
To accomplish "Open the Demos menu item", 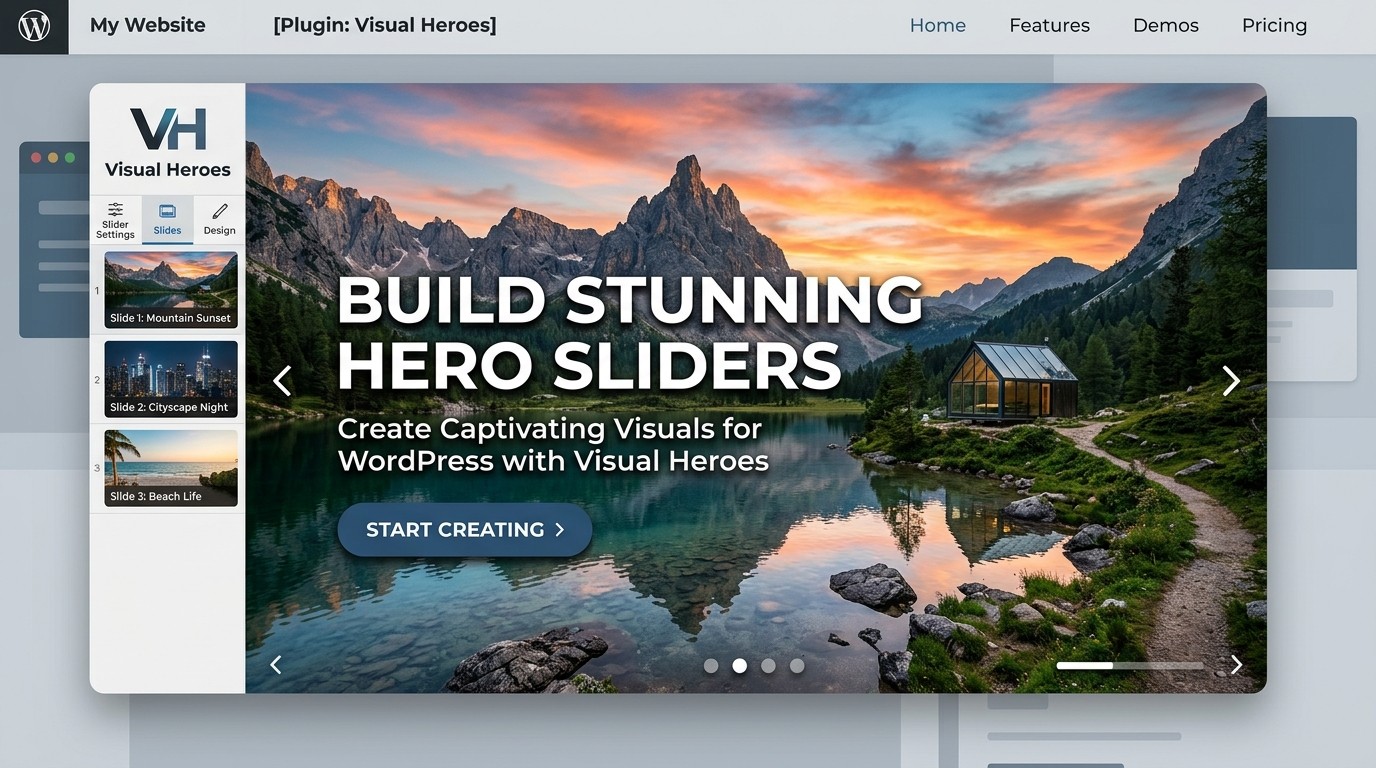I will pos(1165,26).
